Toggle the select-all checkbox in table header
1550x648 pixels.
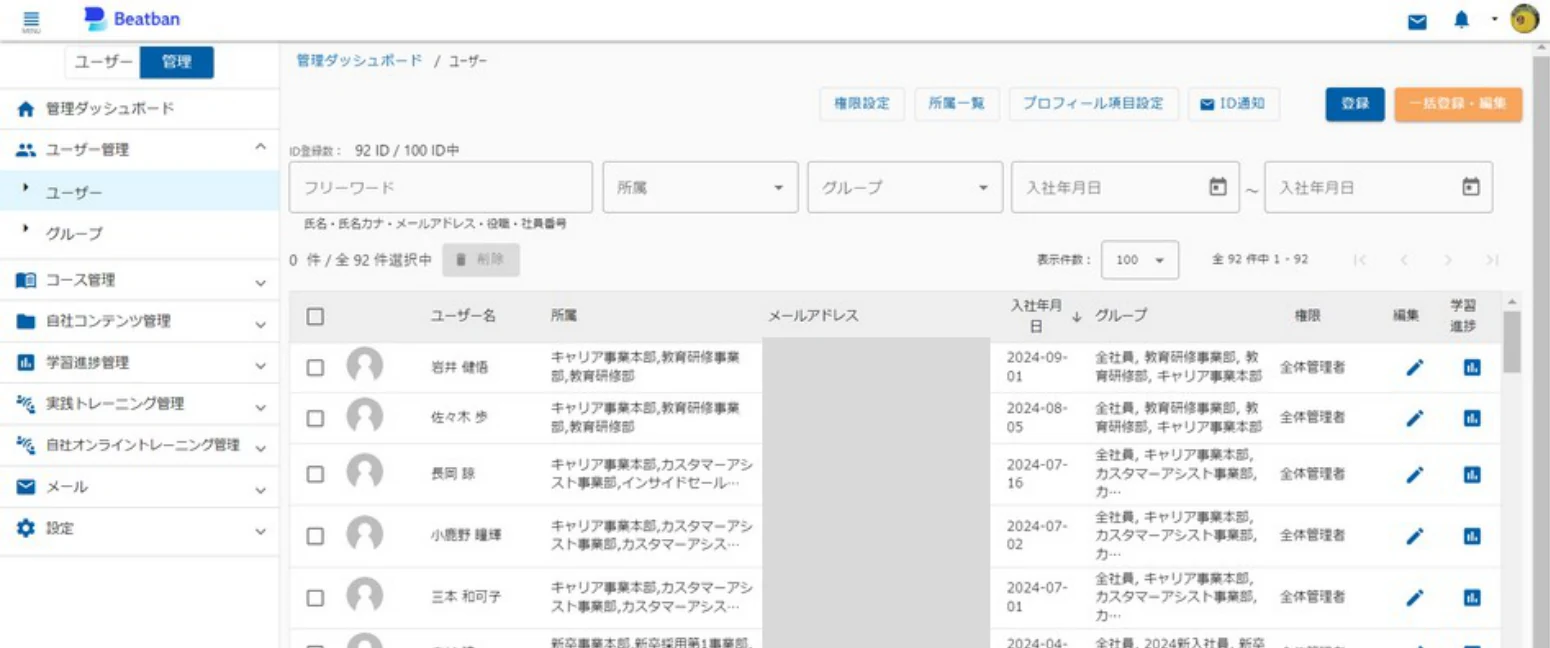pos(315,316)
